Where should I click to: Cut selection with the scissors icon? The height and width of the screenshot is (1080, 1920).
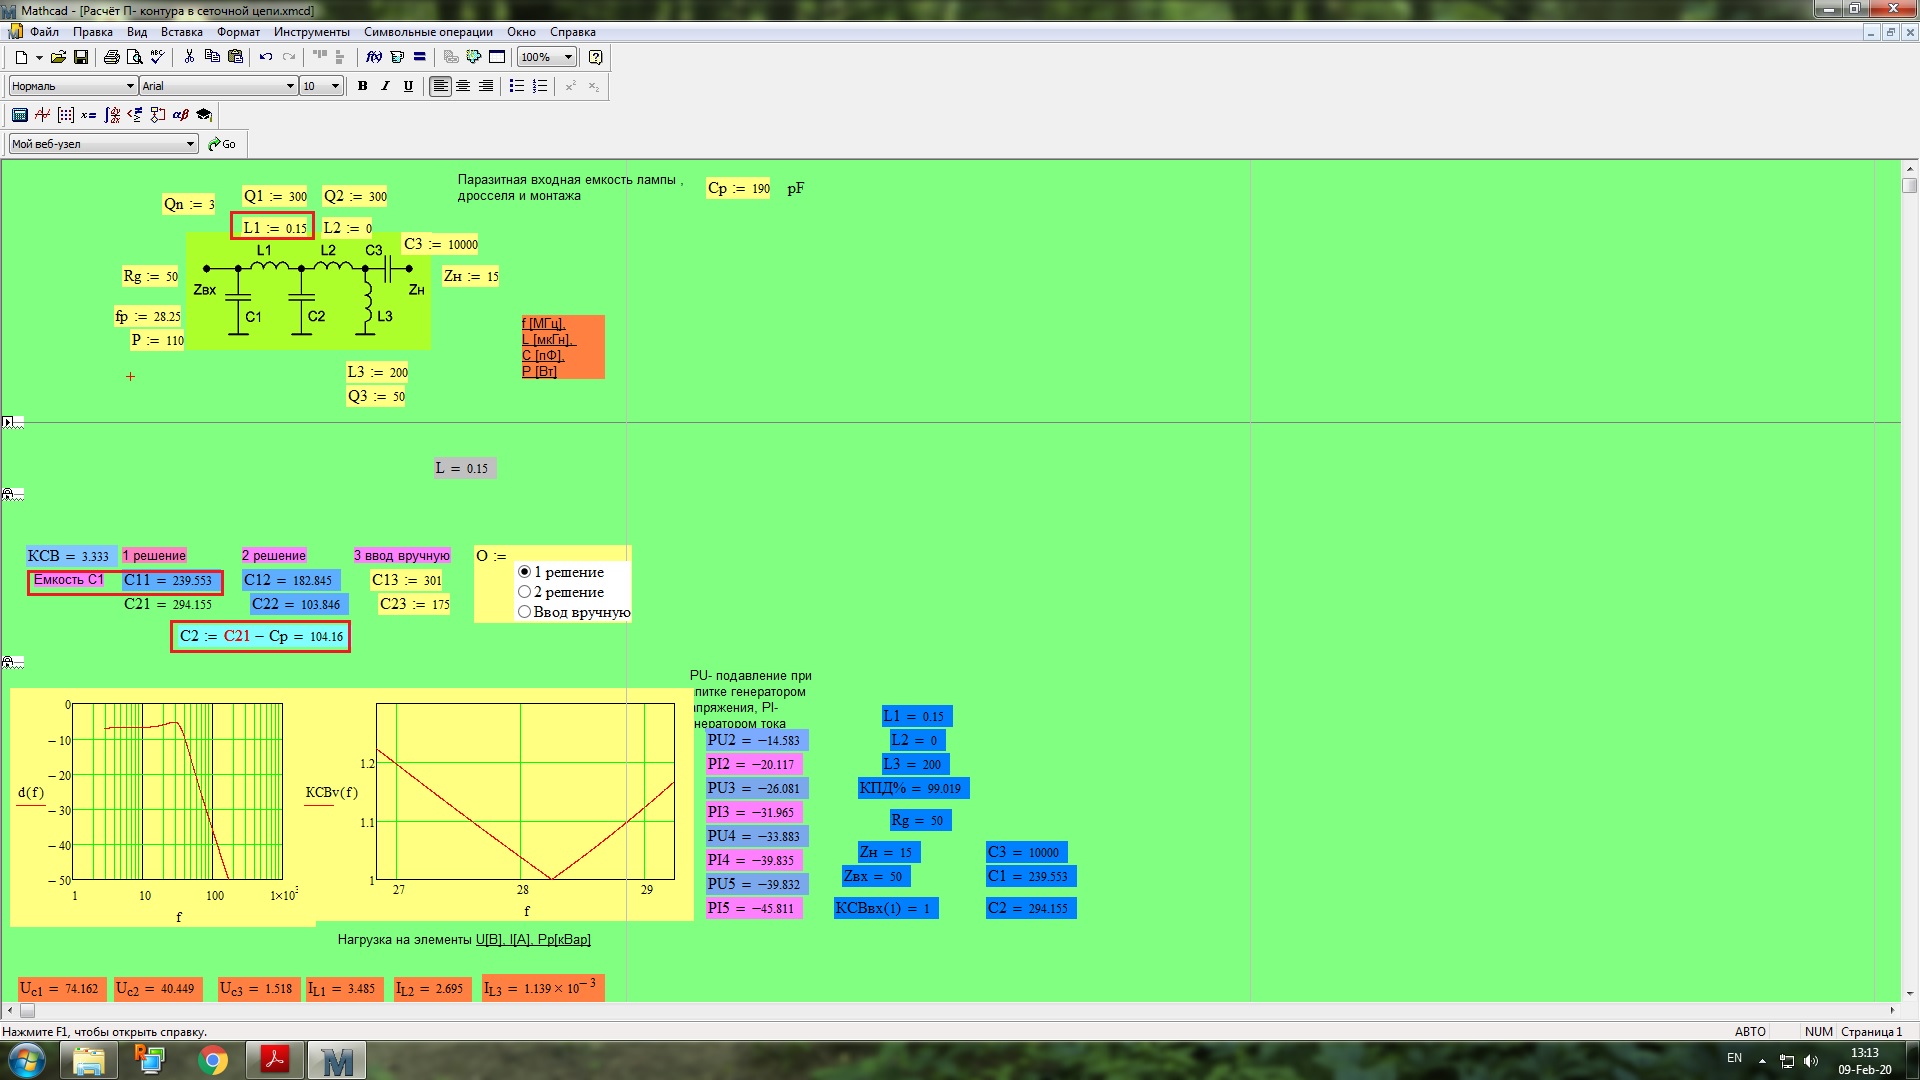click(x=189, y=57)
